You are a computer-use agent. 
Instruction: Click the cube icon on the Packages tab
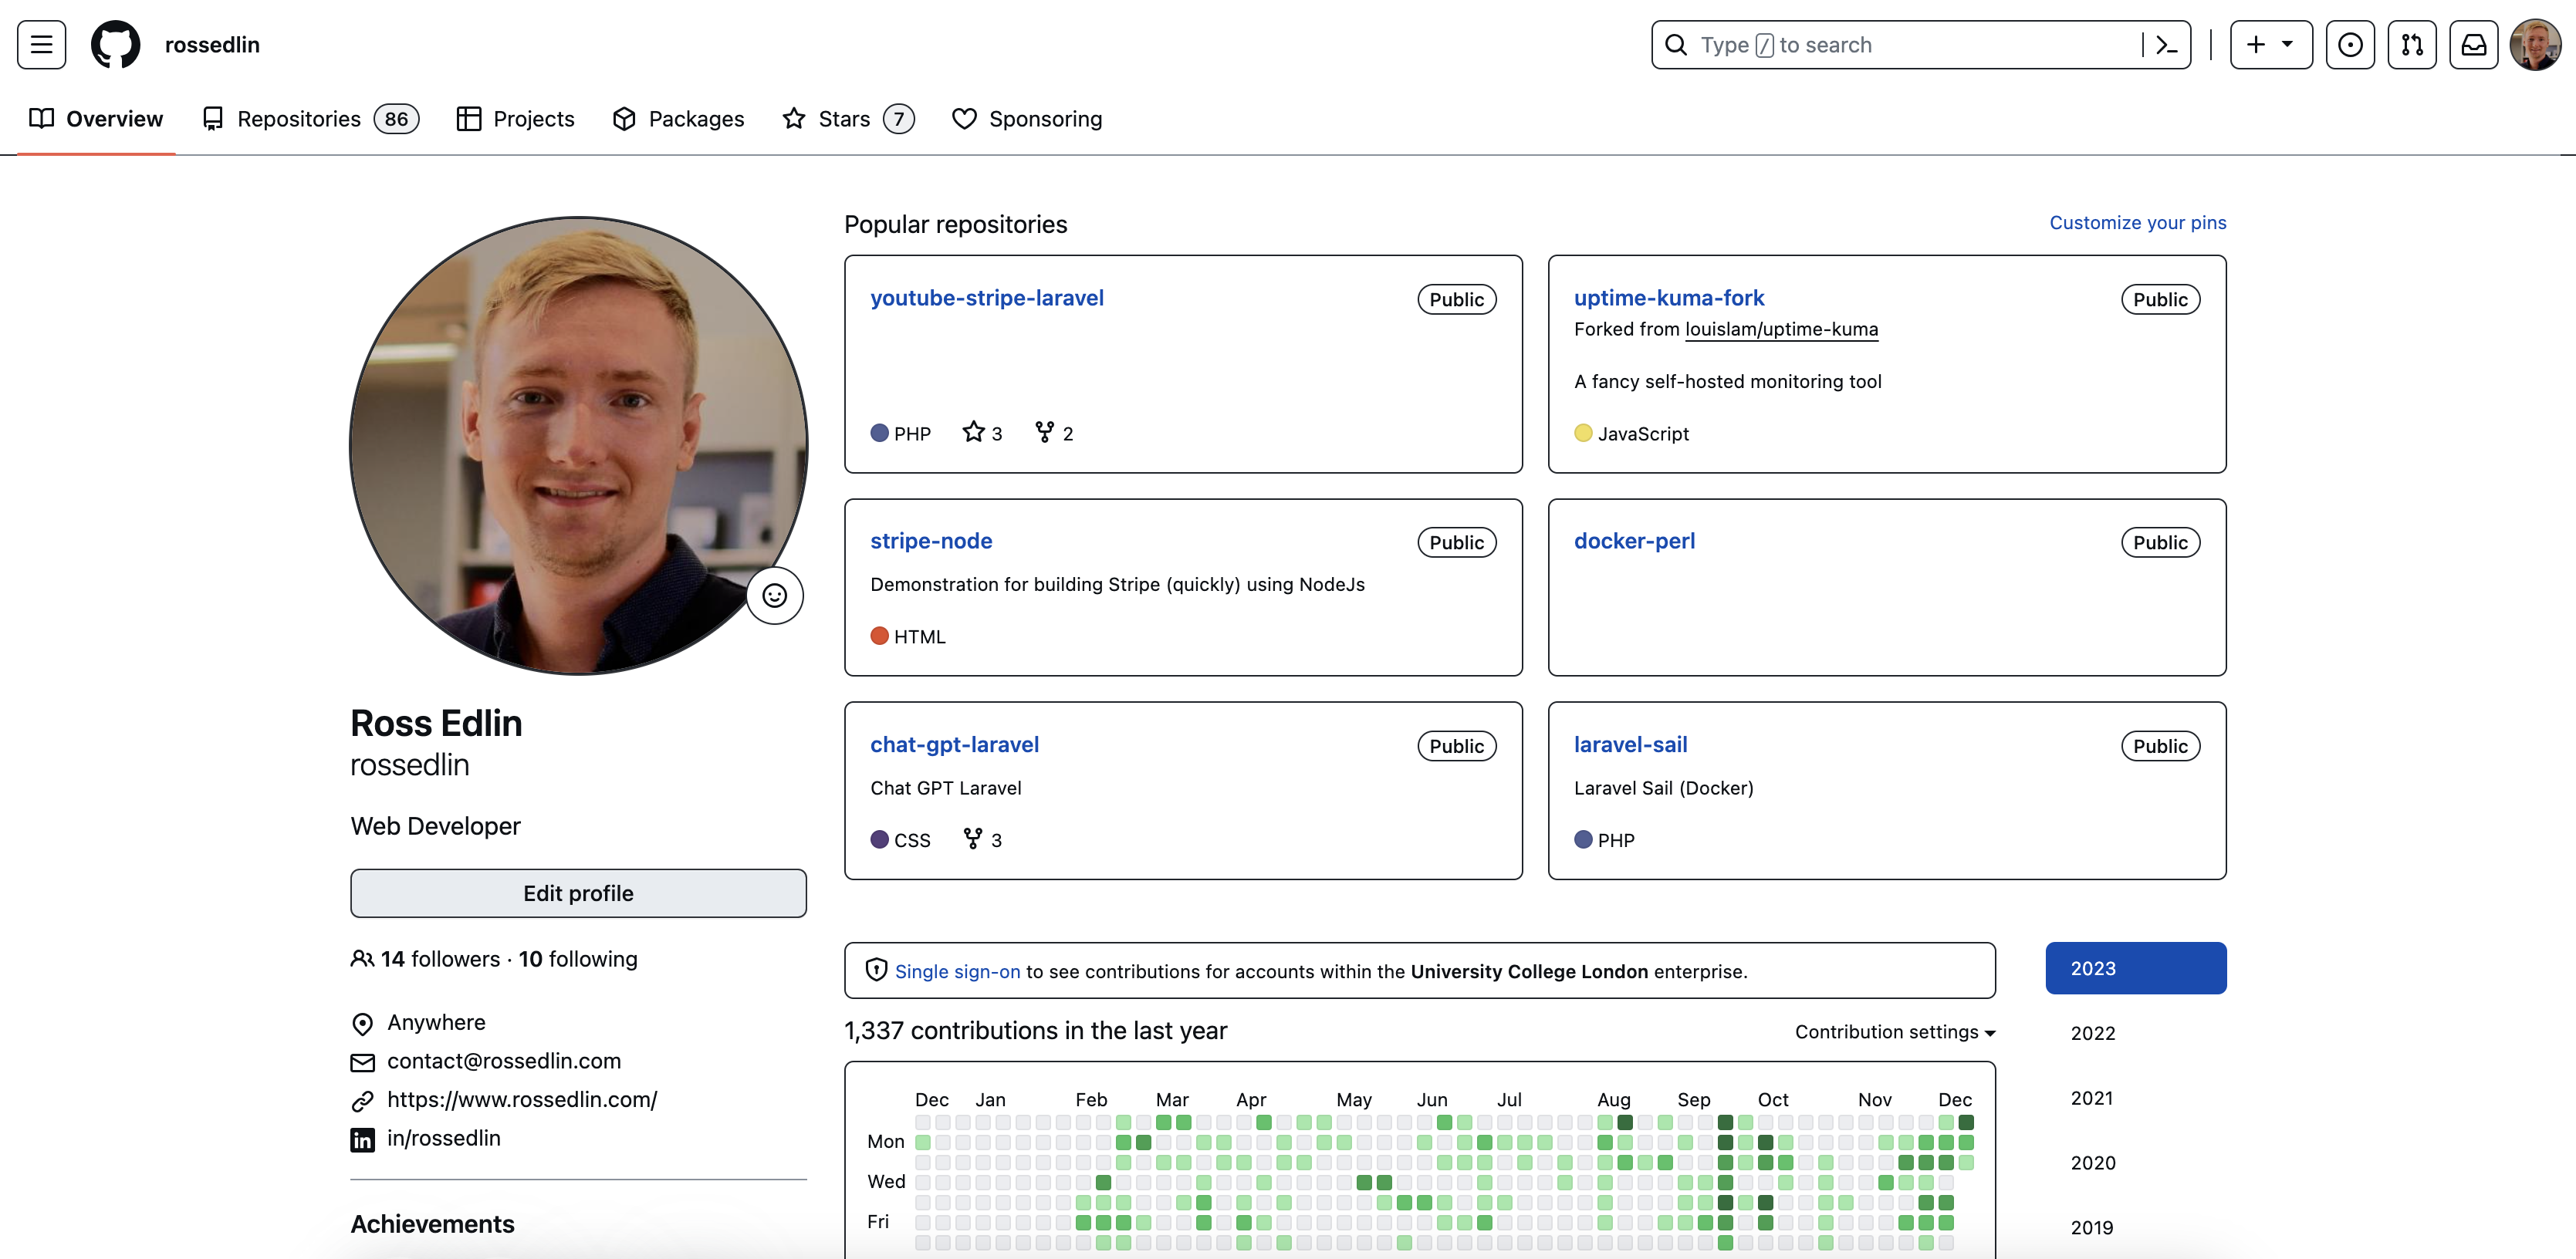[x=624, y=119]
